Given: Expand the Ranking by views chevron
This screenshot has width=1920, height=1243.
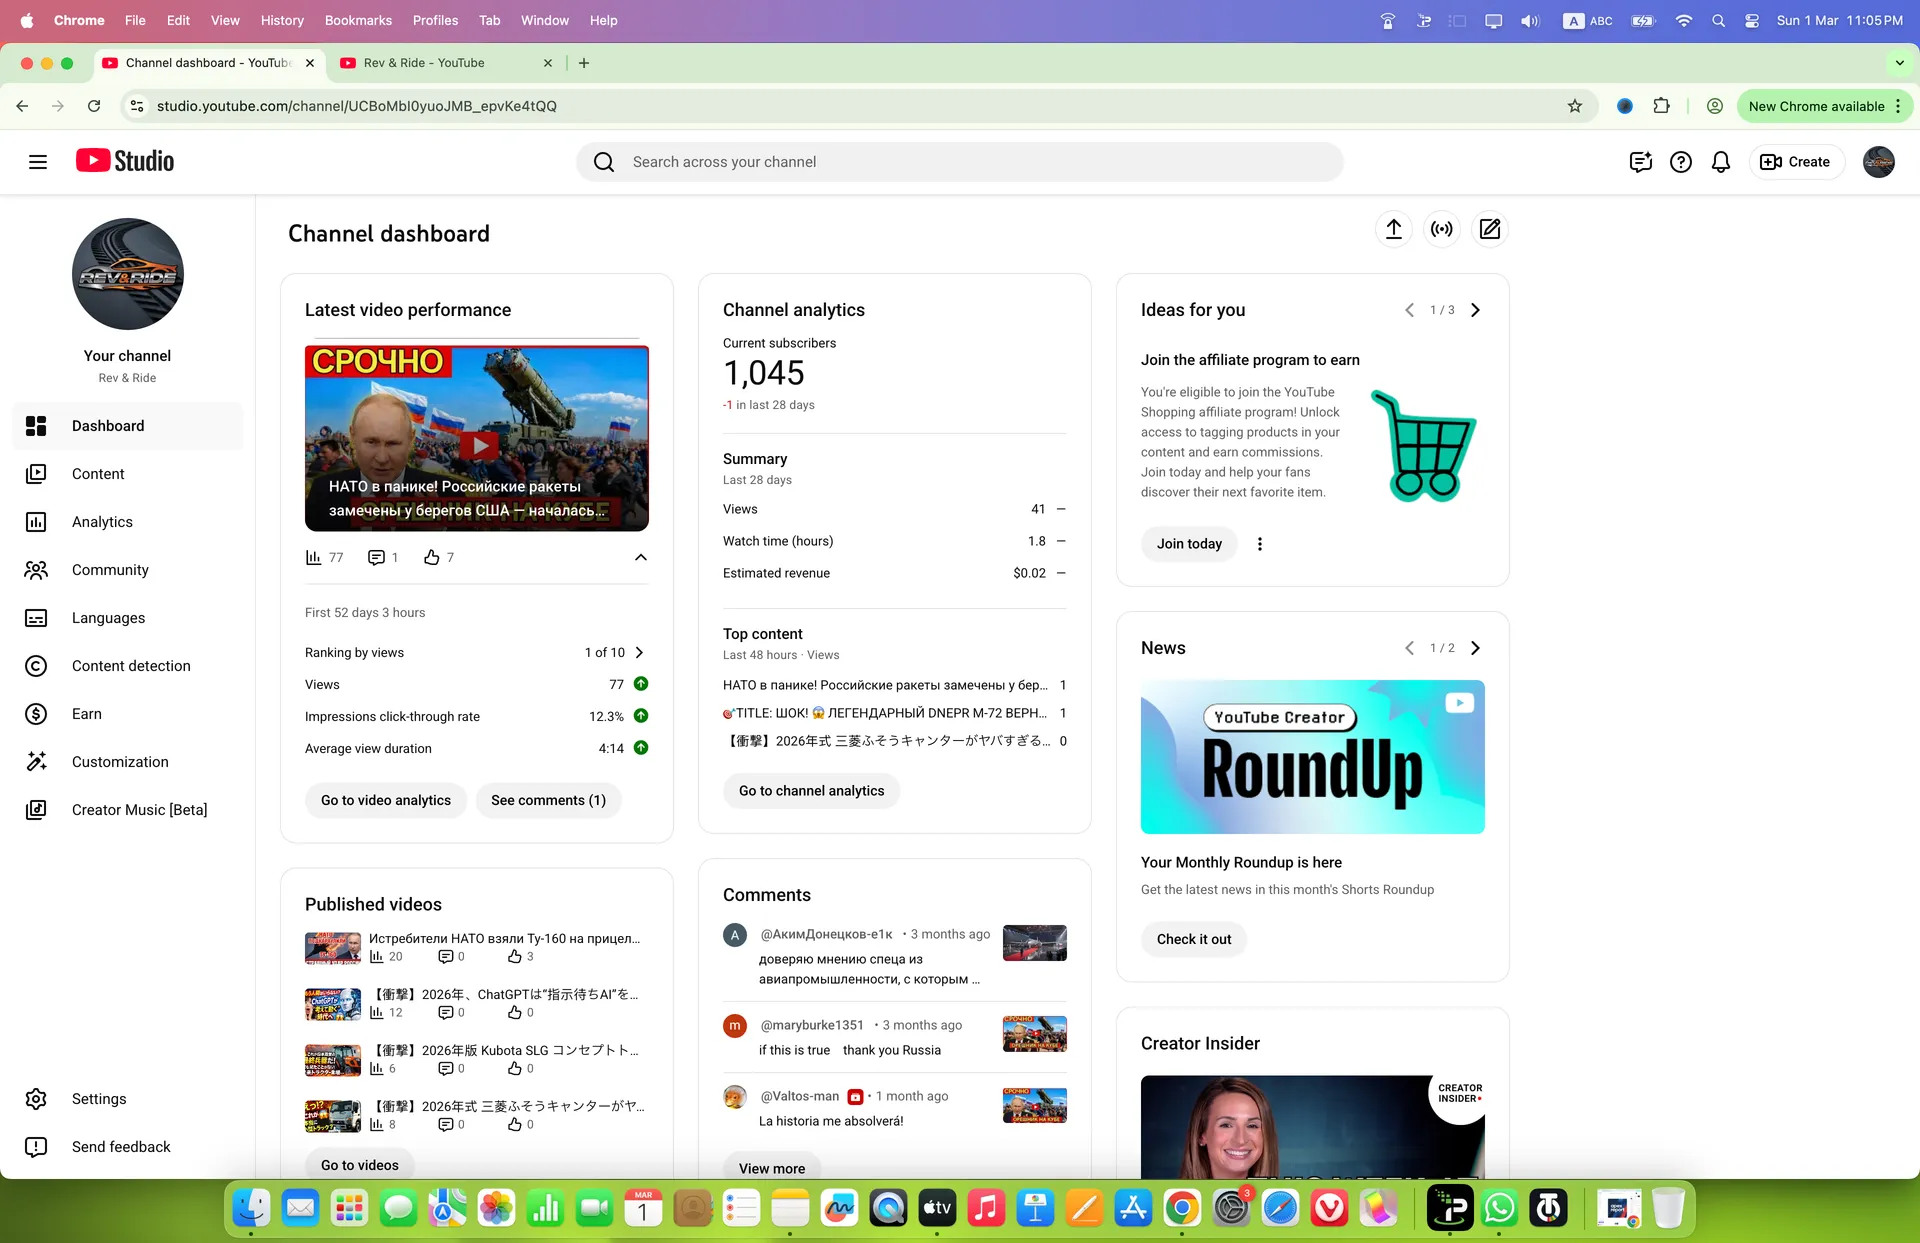Looking at the screenshot, I should point(640,653).
